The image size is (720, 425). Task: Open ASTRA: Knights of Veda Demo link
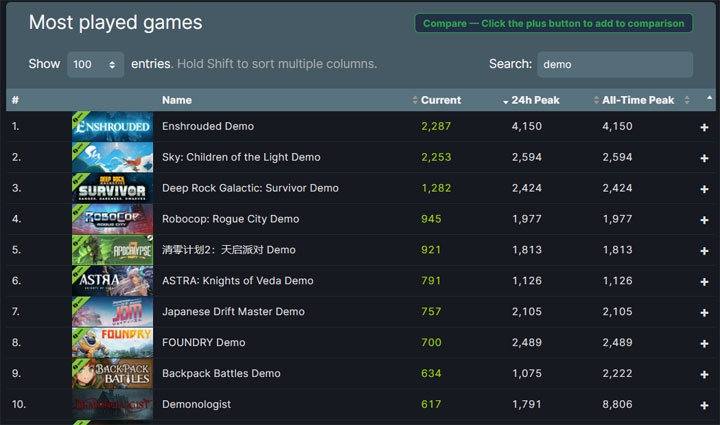coord(237,281)
